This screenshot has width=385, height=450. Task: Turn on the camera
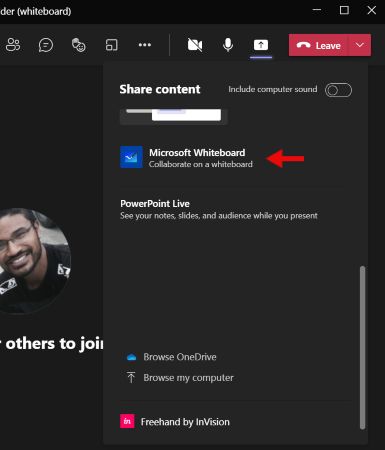click(x=195, y=45)
